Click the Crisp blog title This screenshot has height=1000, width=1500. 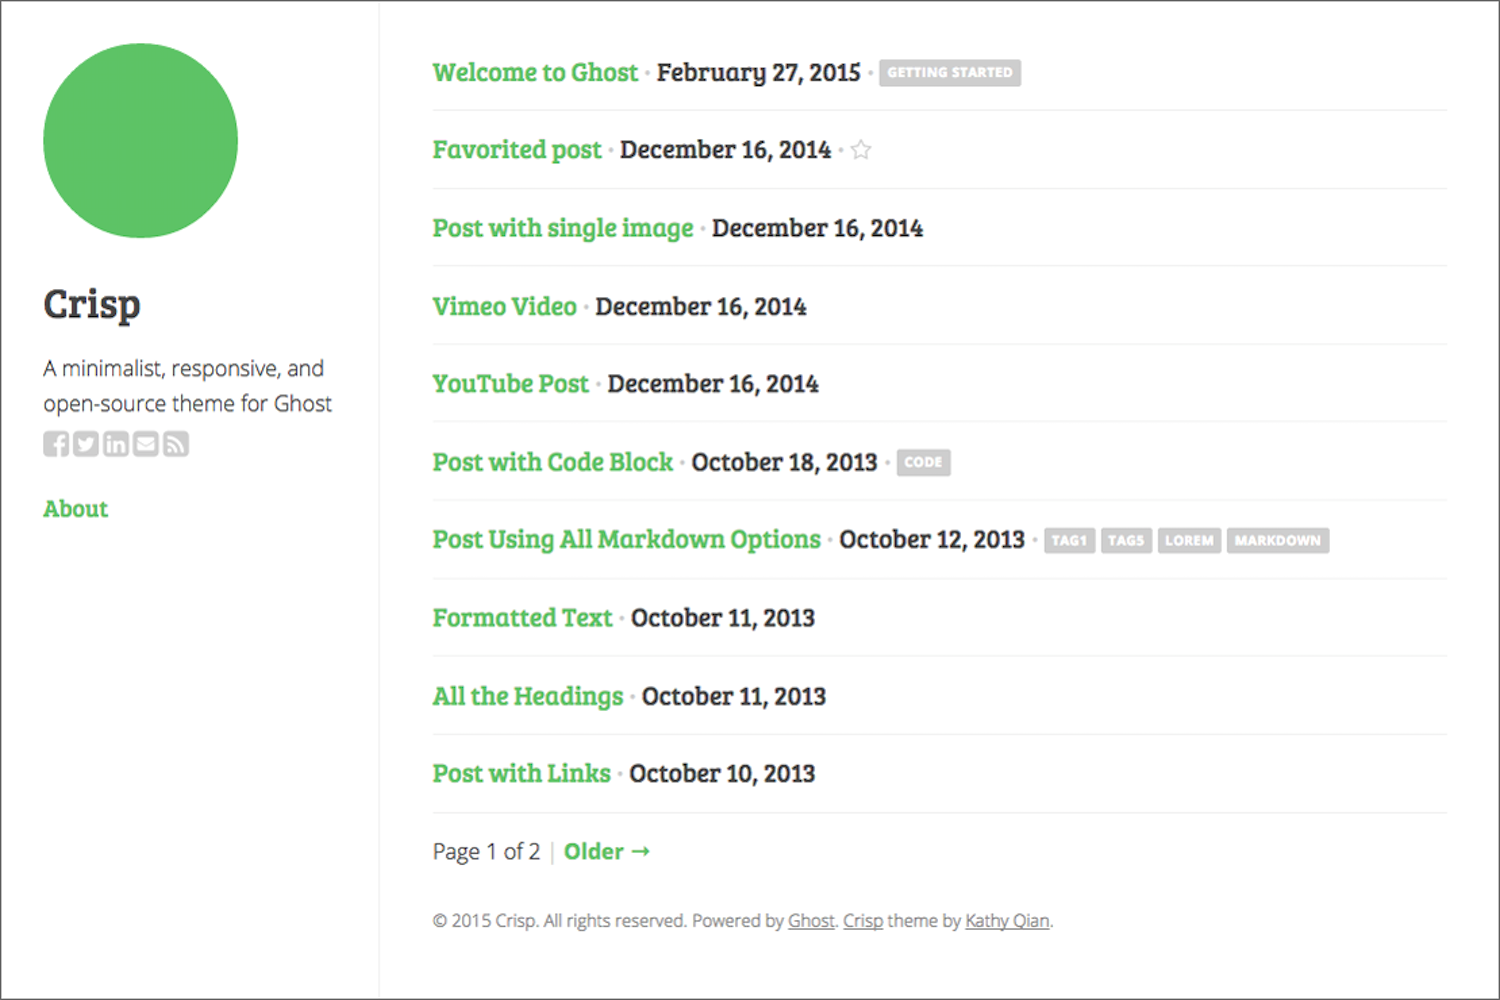92,304
